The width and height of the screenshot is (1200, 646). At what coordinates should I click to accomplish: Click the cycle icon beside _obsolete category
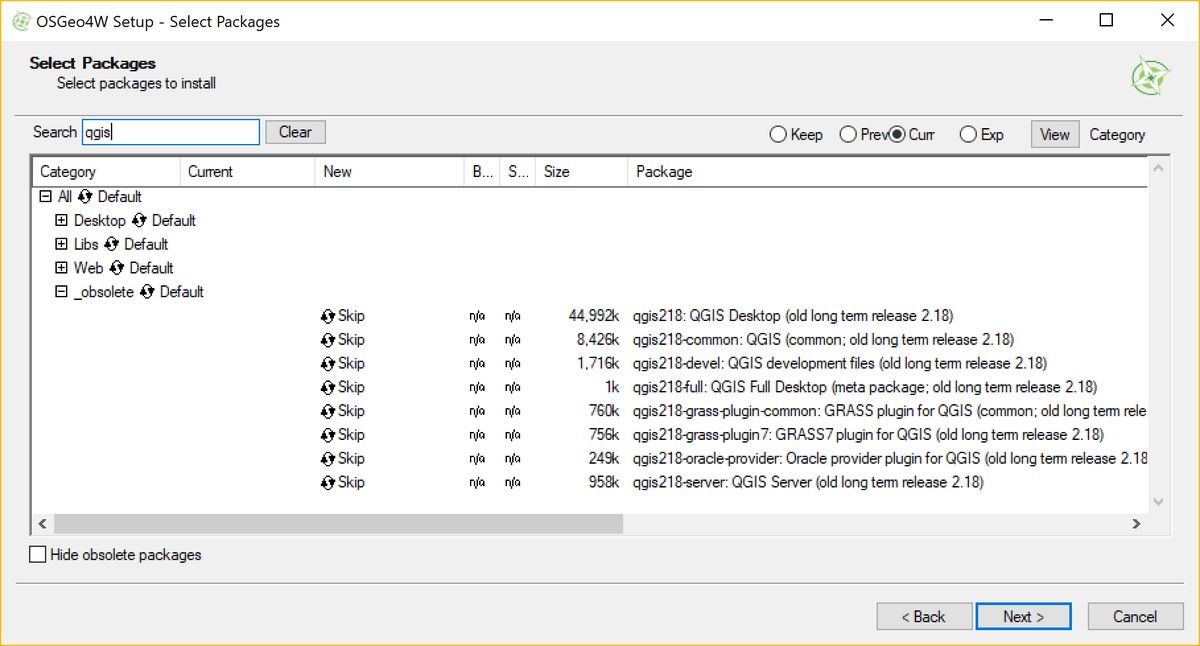[x=148, y=293]
